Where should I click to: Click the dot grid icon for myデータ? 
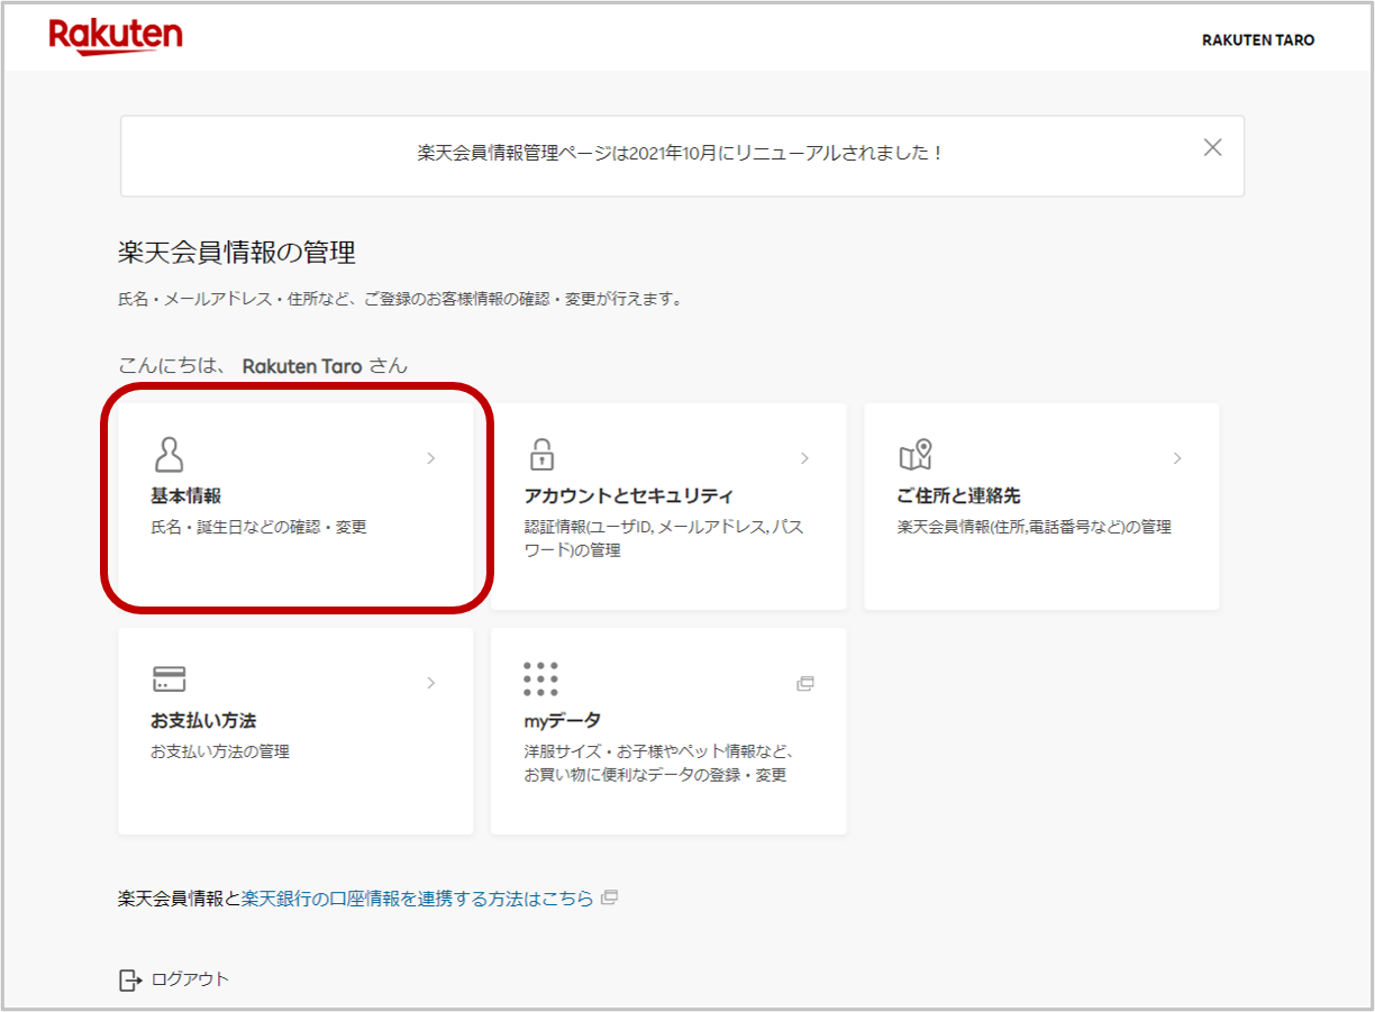click(541, 679)
